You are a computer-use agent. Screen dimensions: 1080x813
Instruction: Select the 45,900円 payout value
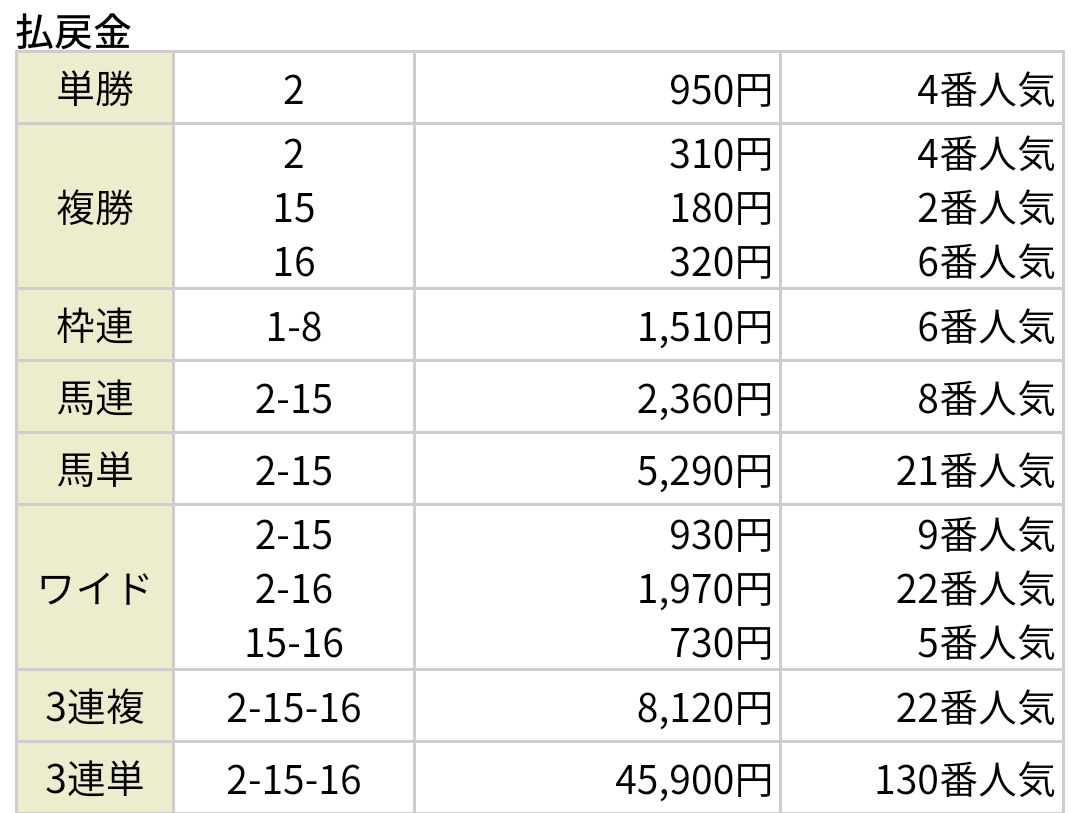coord(694,780)
